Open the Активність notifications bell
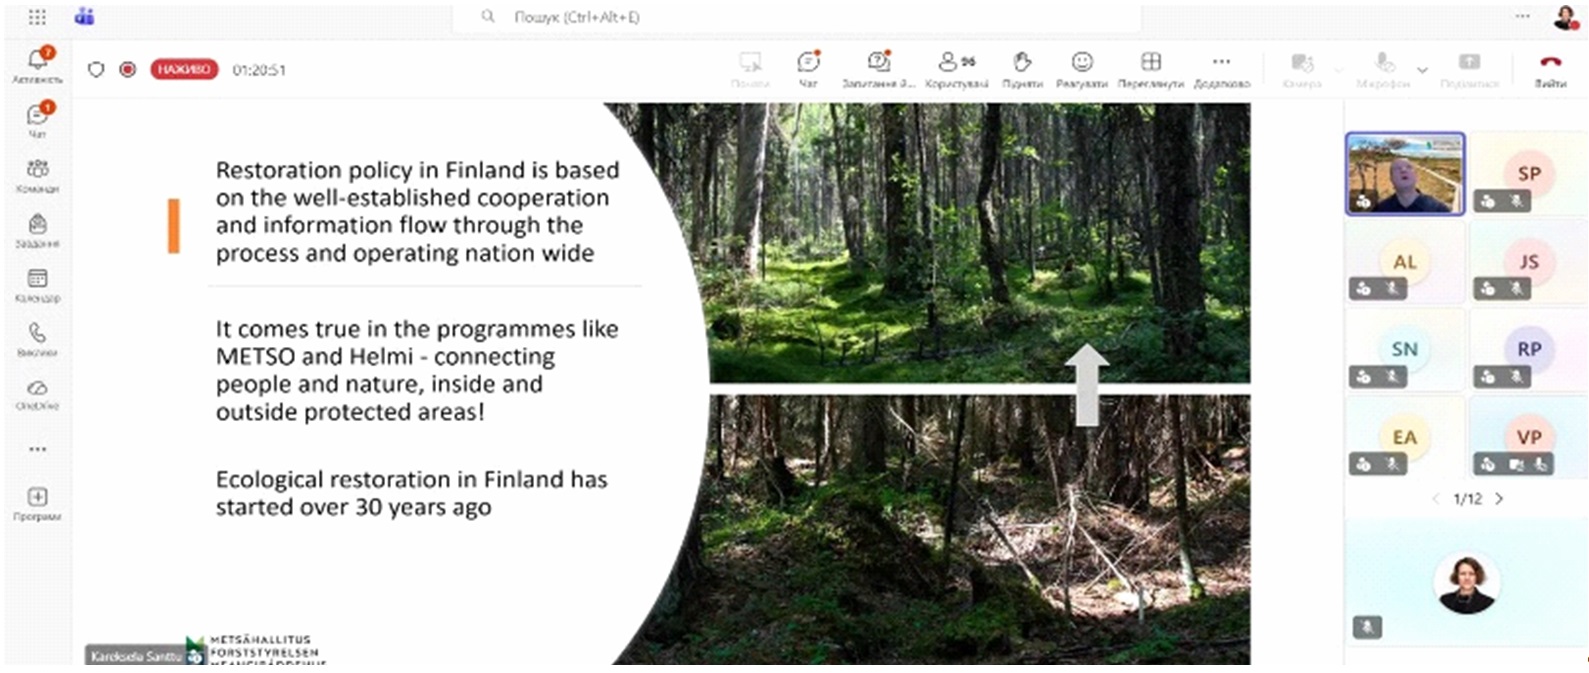The width and height of the screenshot is (1589, 673). tap(38, 64)
